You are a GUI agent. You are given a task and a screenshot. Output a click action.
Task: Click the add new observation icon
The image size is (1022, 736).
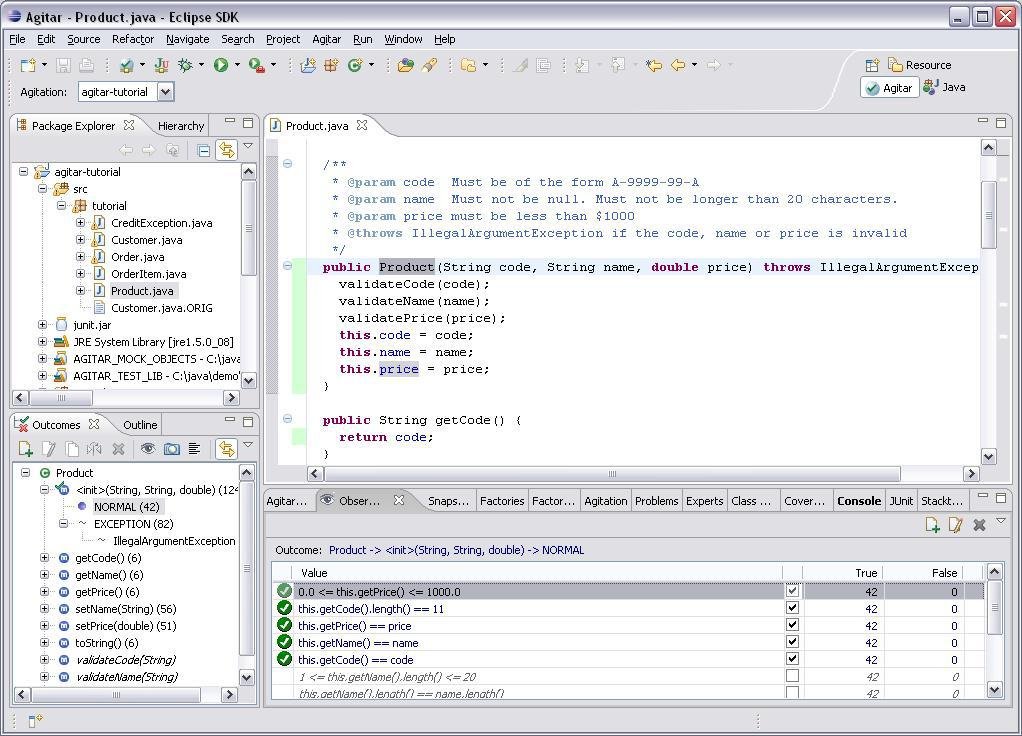932,525
